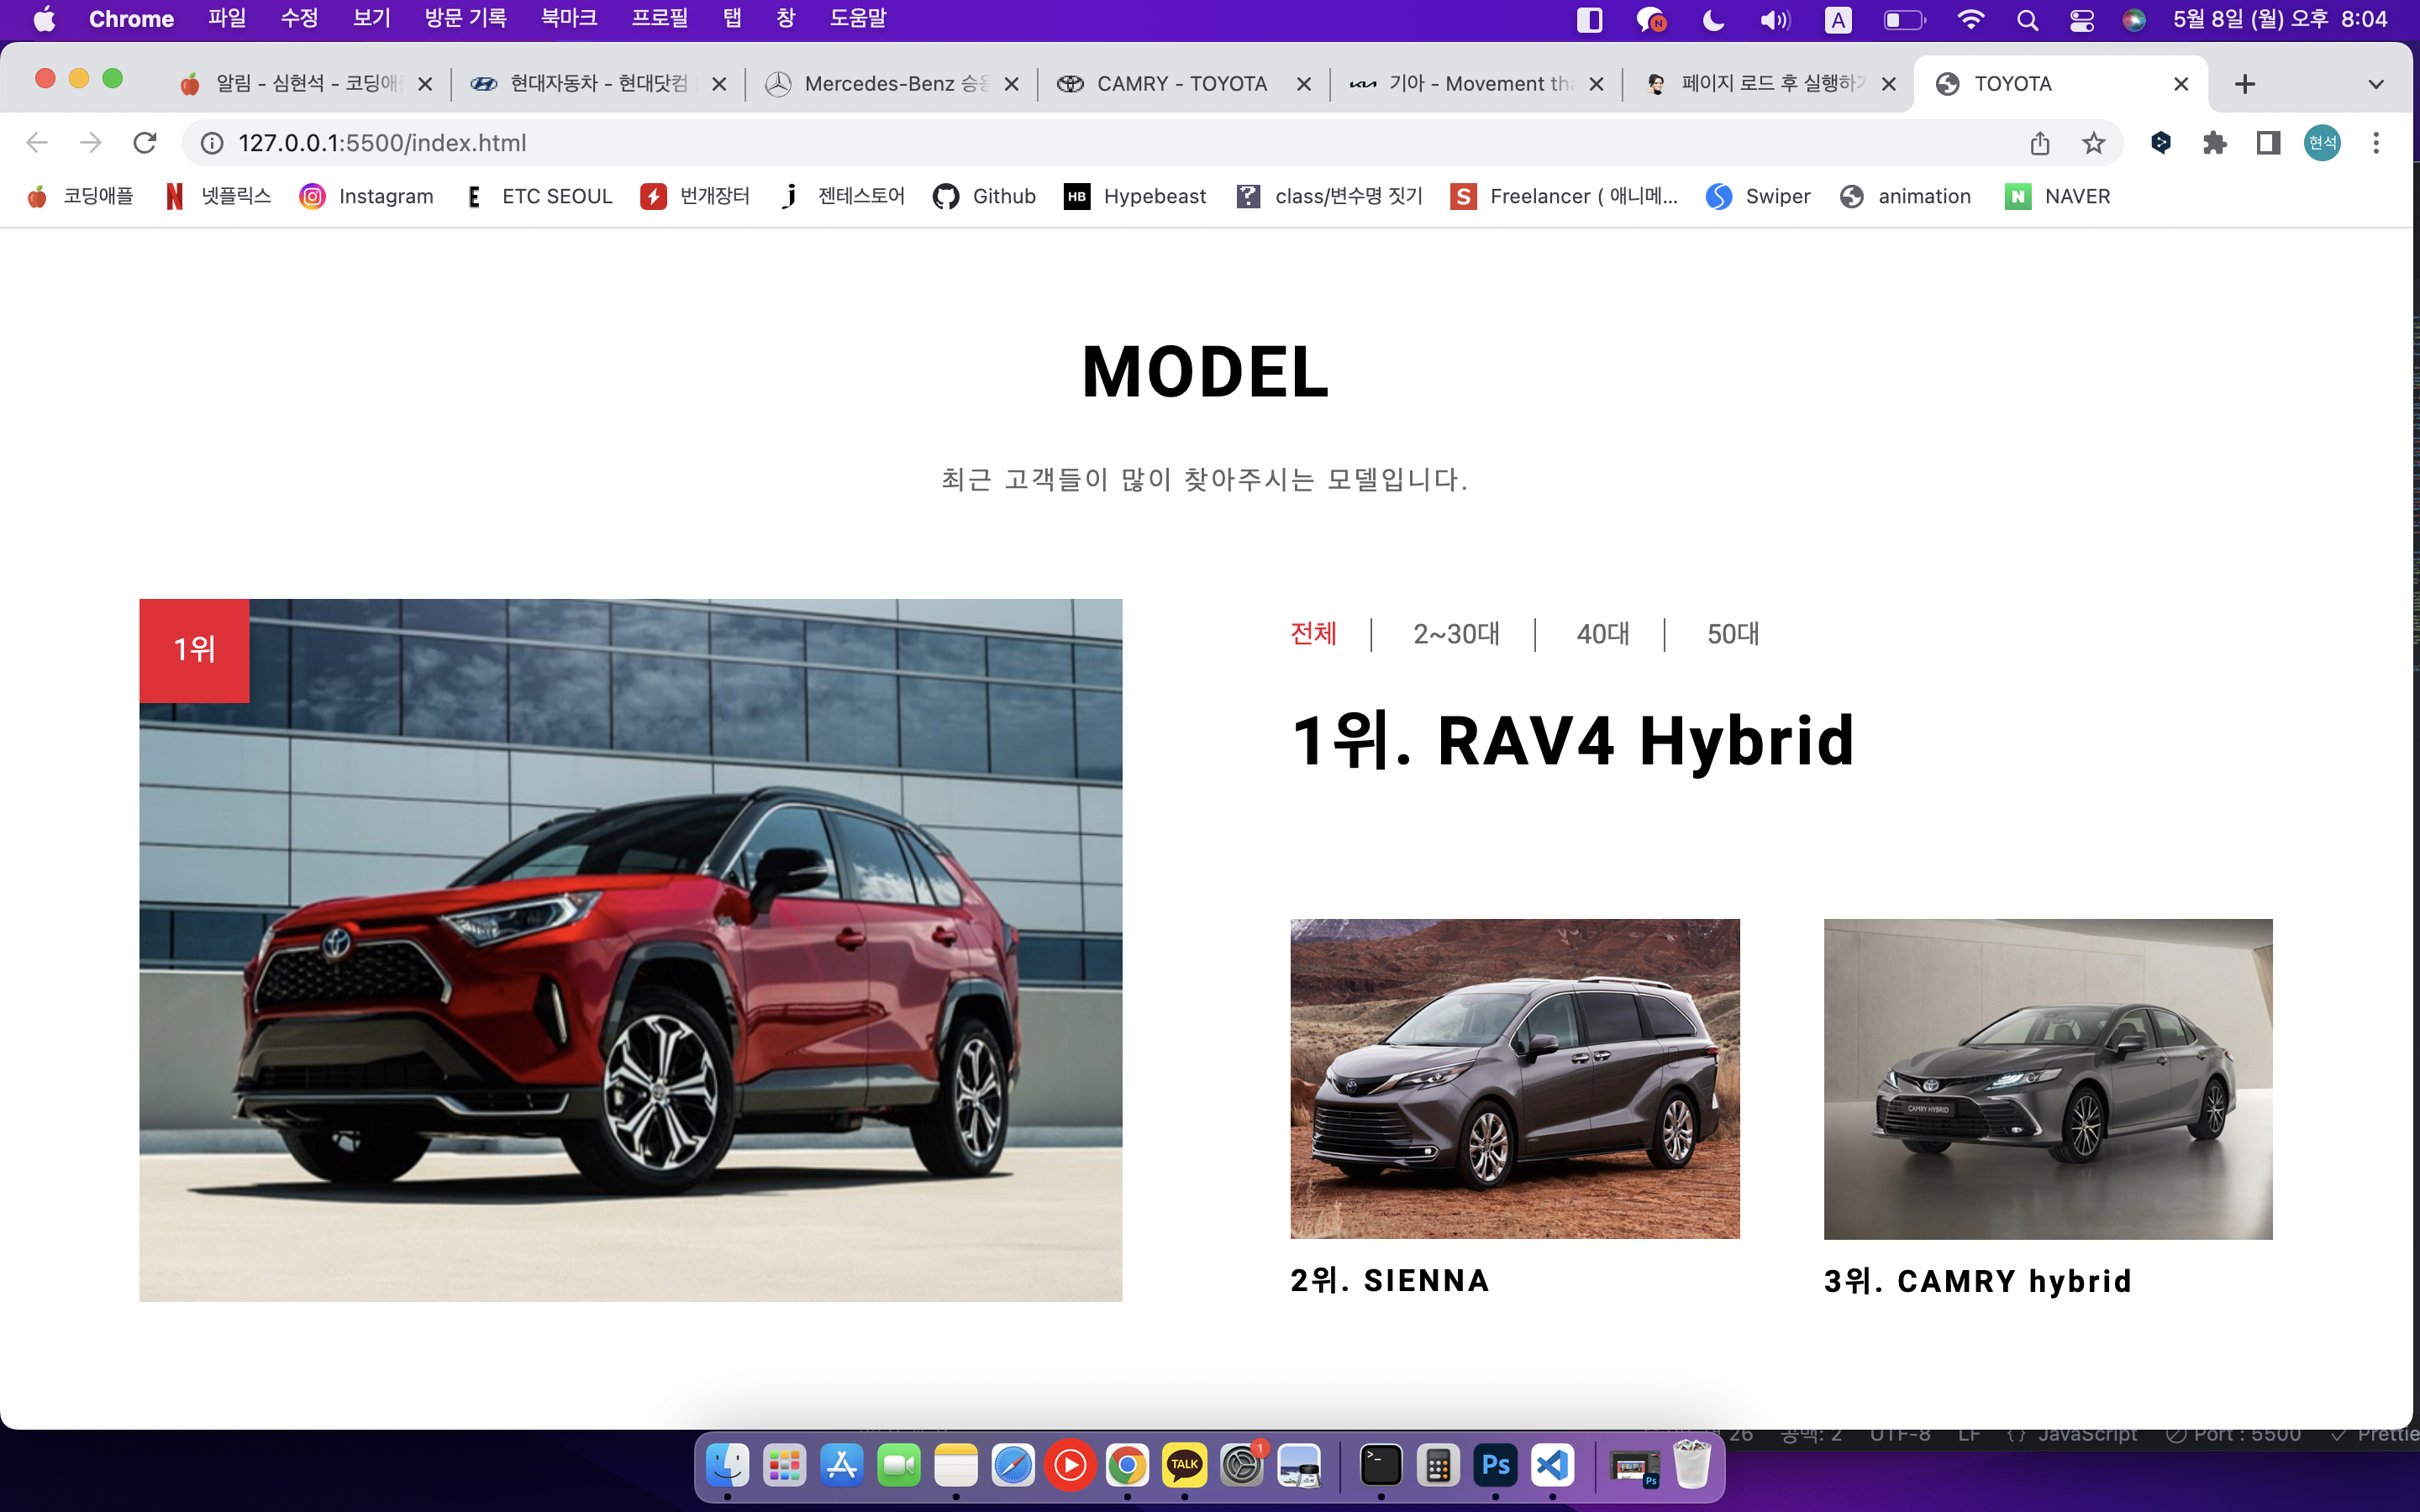
Task: Open the Hypebeast bookmark
Action: coord(1135,196)
